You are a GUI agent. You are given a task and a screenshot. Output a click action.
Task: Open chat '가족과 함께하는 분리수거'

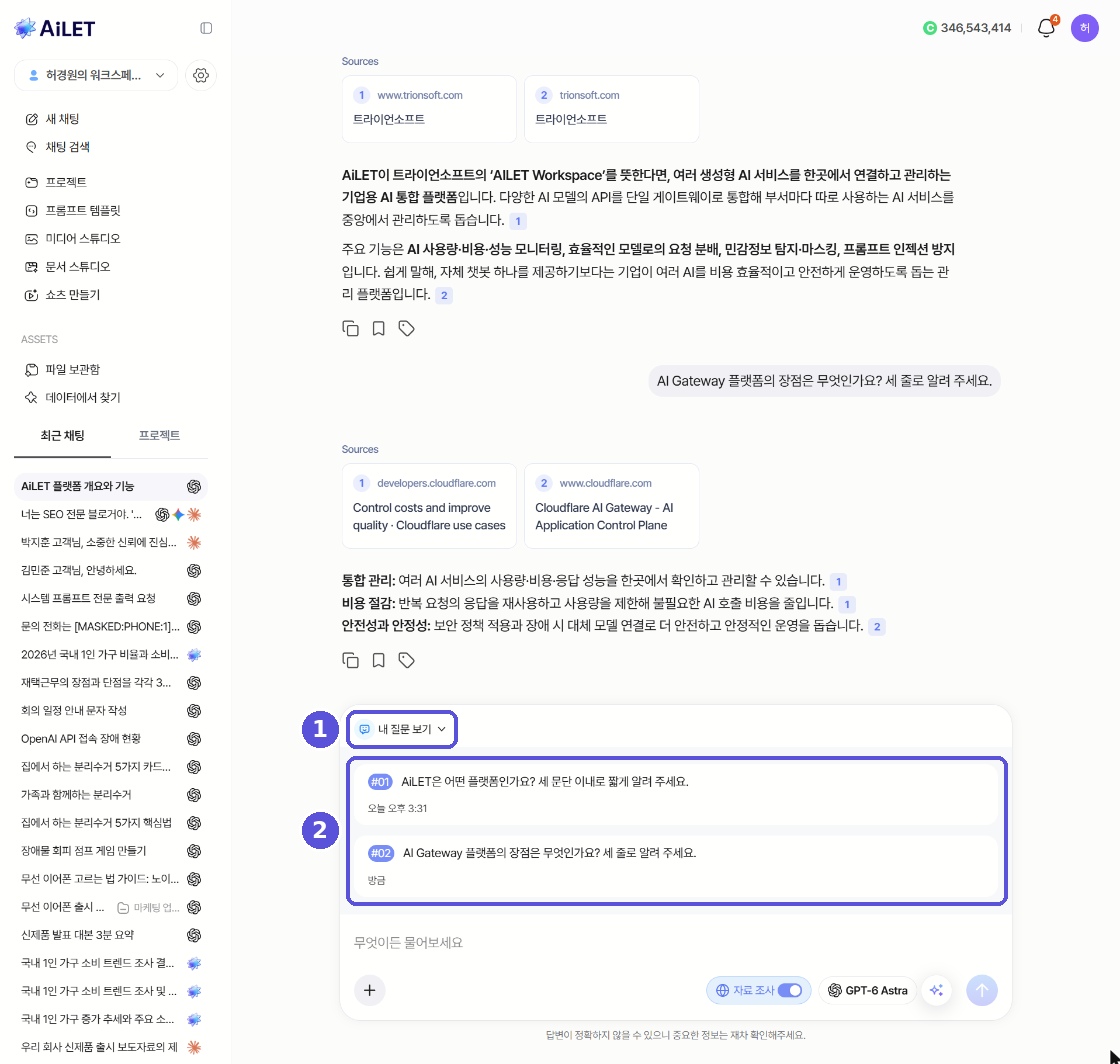(111, 794)
